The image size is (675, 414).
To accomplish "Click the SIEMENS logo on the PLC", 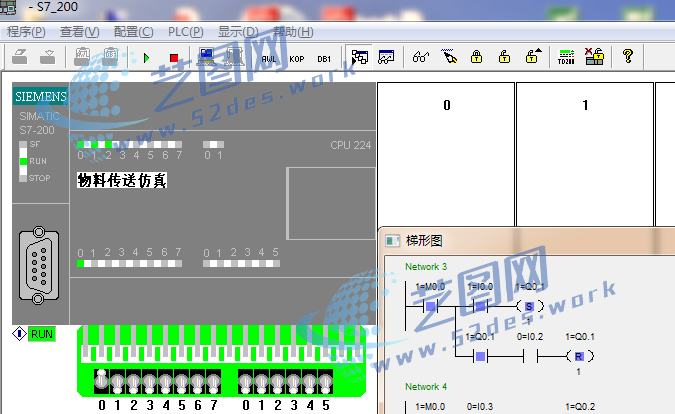I will pyautogui.click(x=41, y=96).
